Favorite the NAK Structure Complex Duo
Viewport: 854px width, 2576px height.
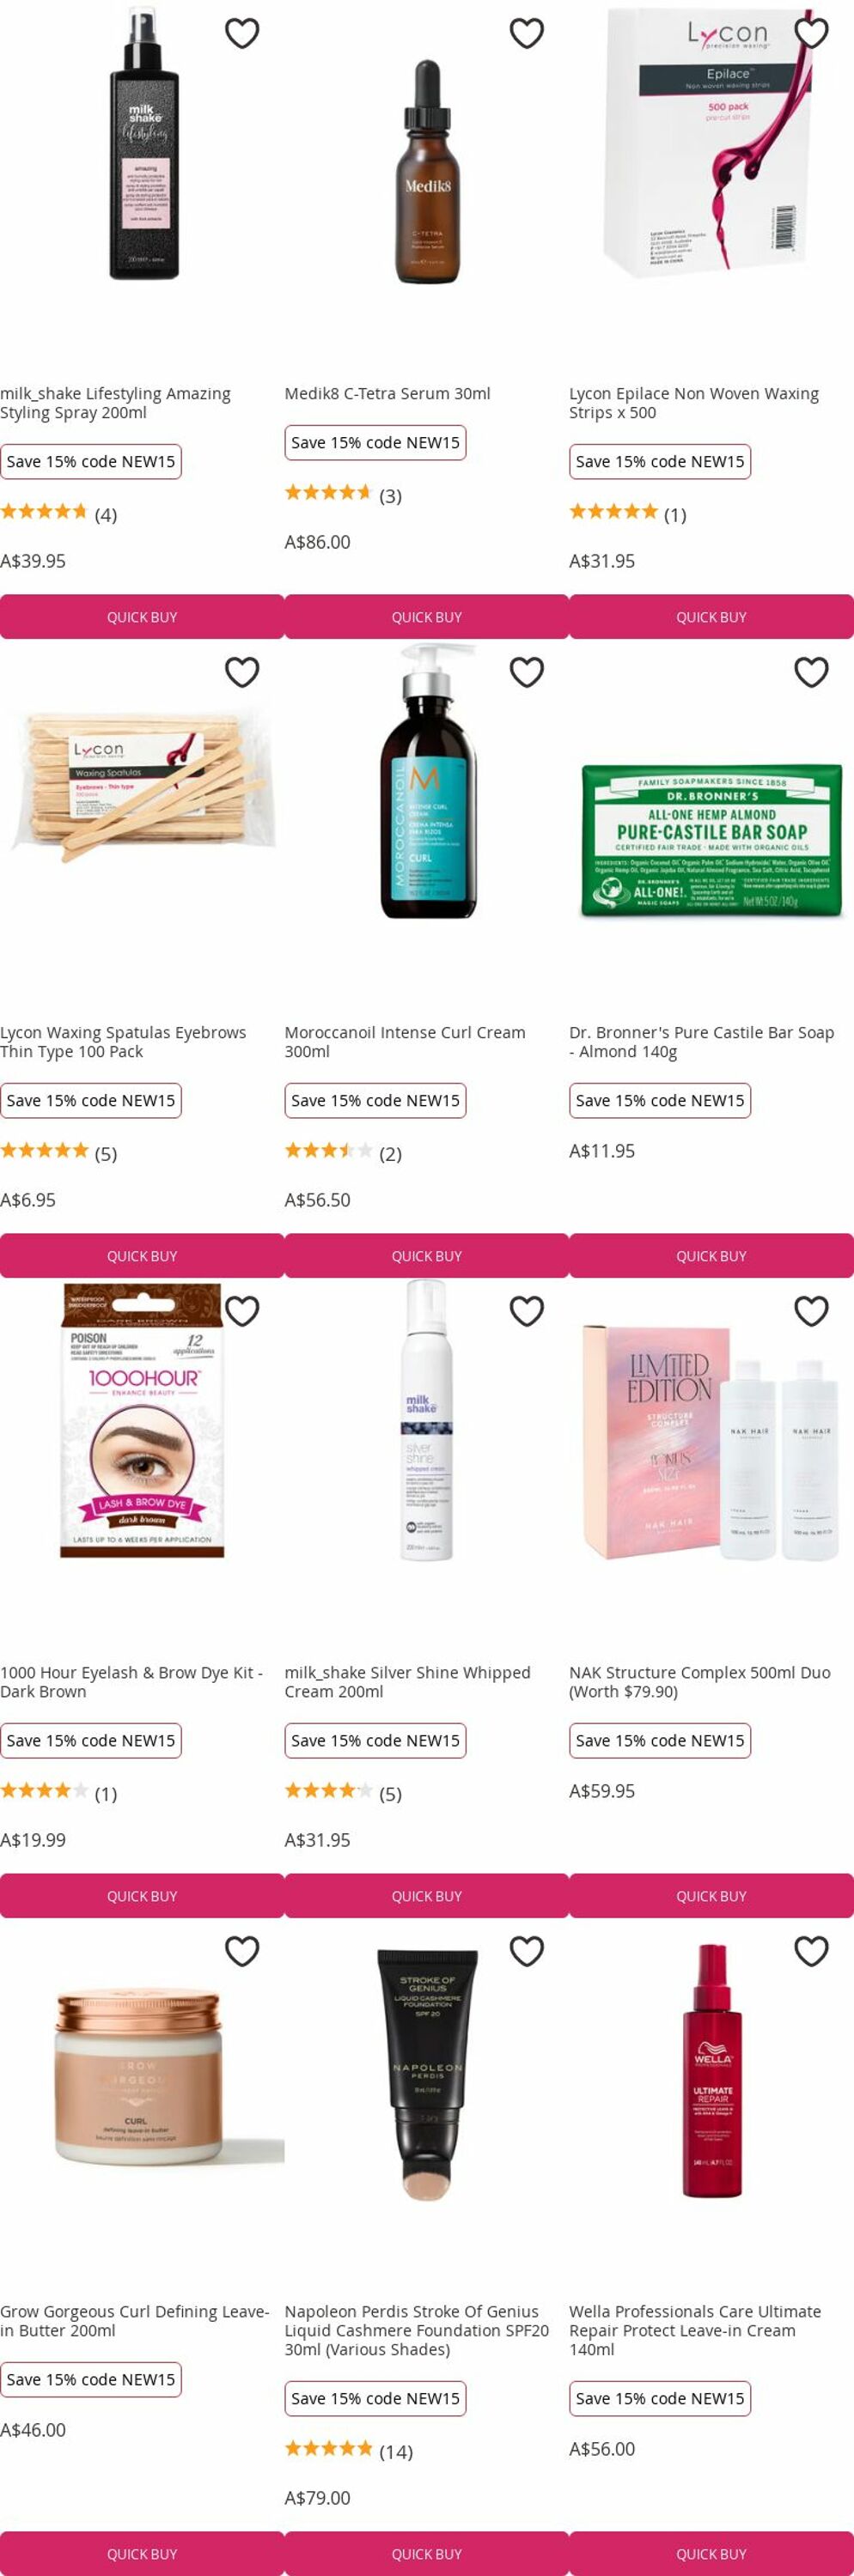811,1311
